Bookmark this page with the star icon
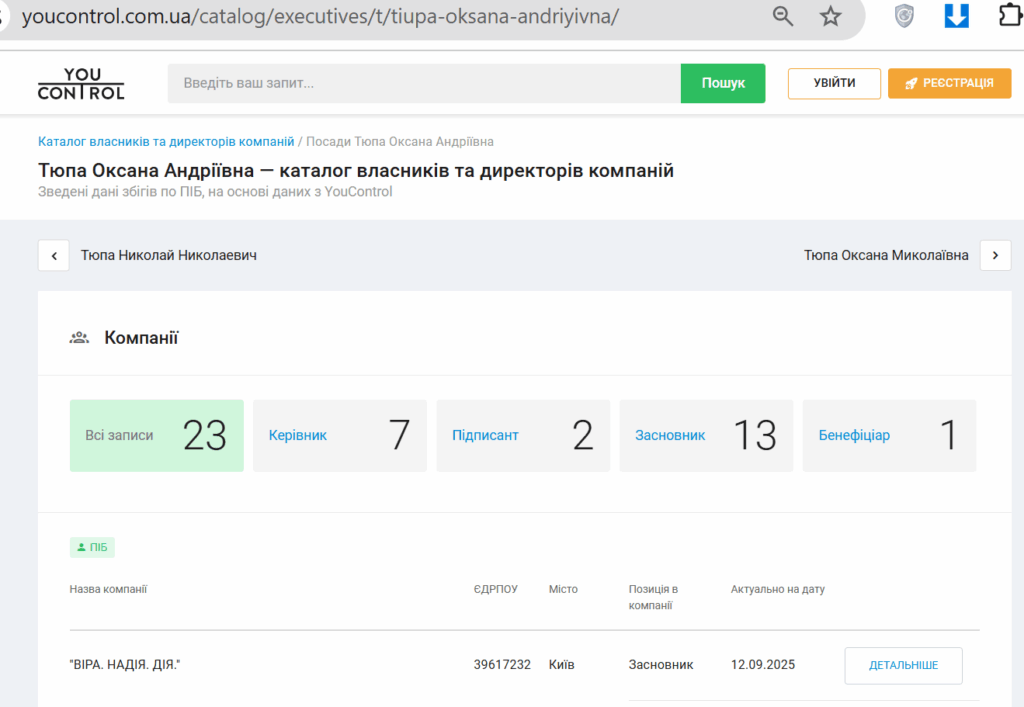This screenshot has width=1024, height=707. click(x=830, y=16)
